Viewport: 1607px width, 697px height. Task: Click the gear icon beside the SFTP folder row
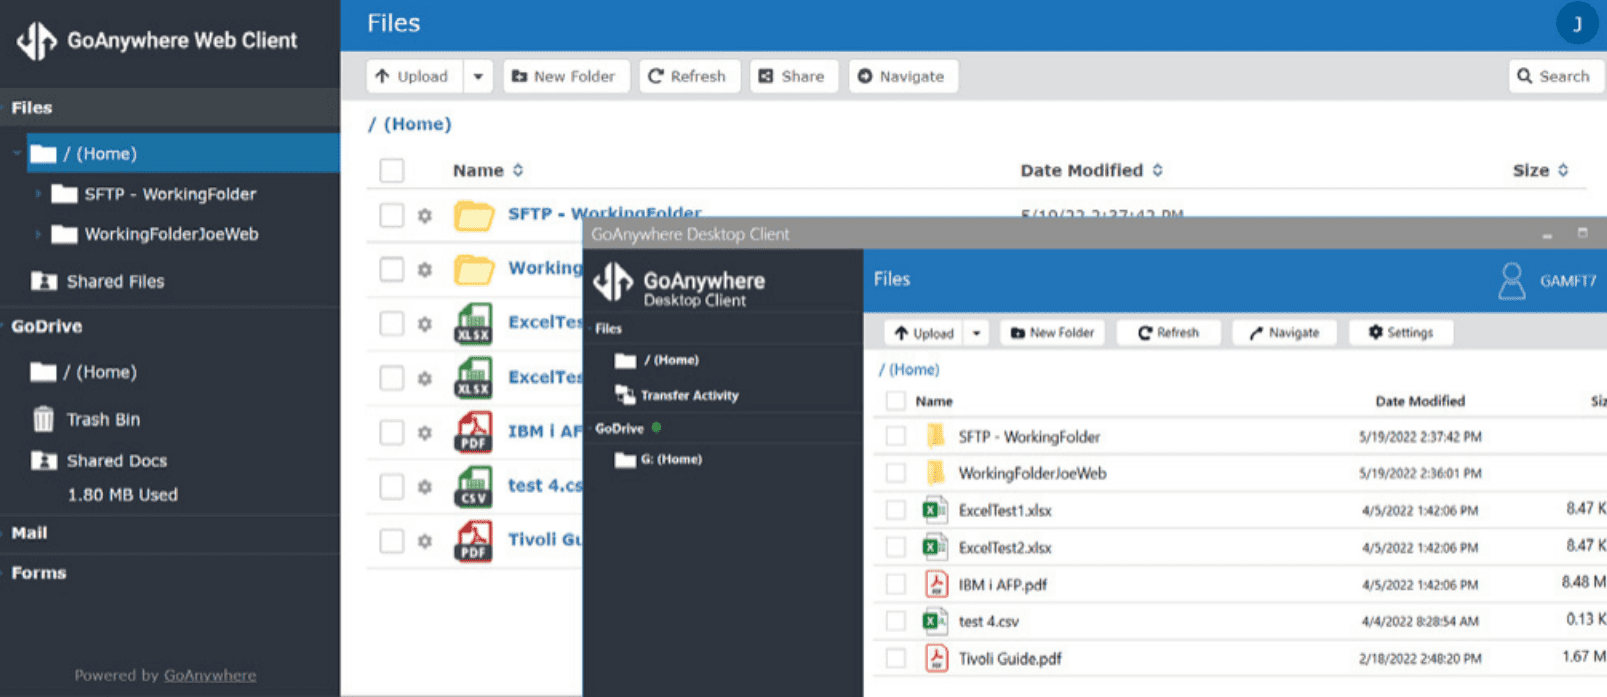point(425,216)
